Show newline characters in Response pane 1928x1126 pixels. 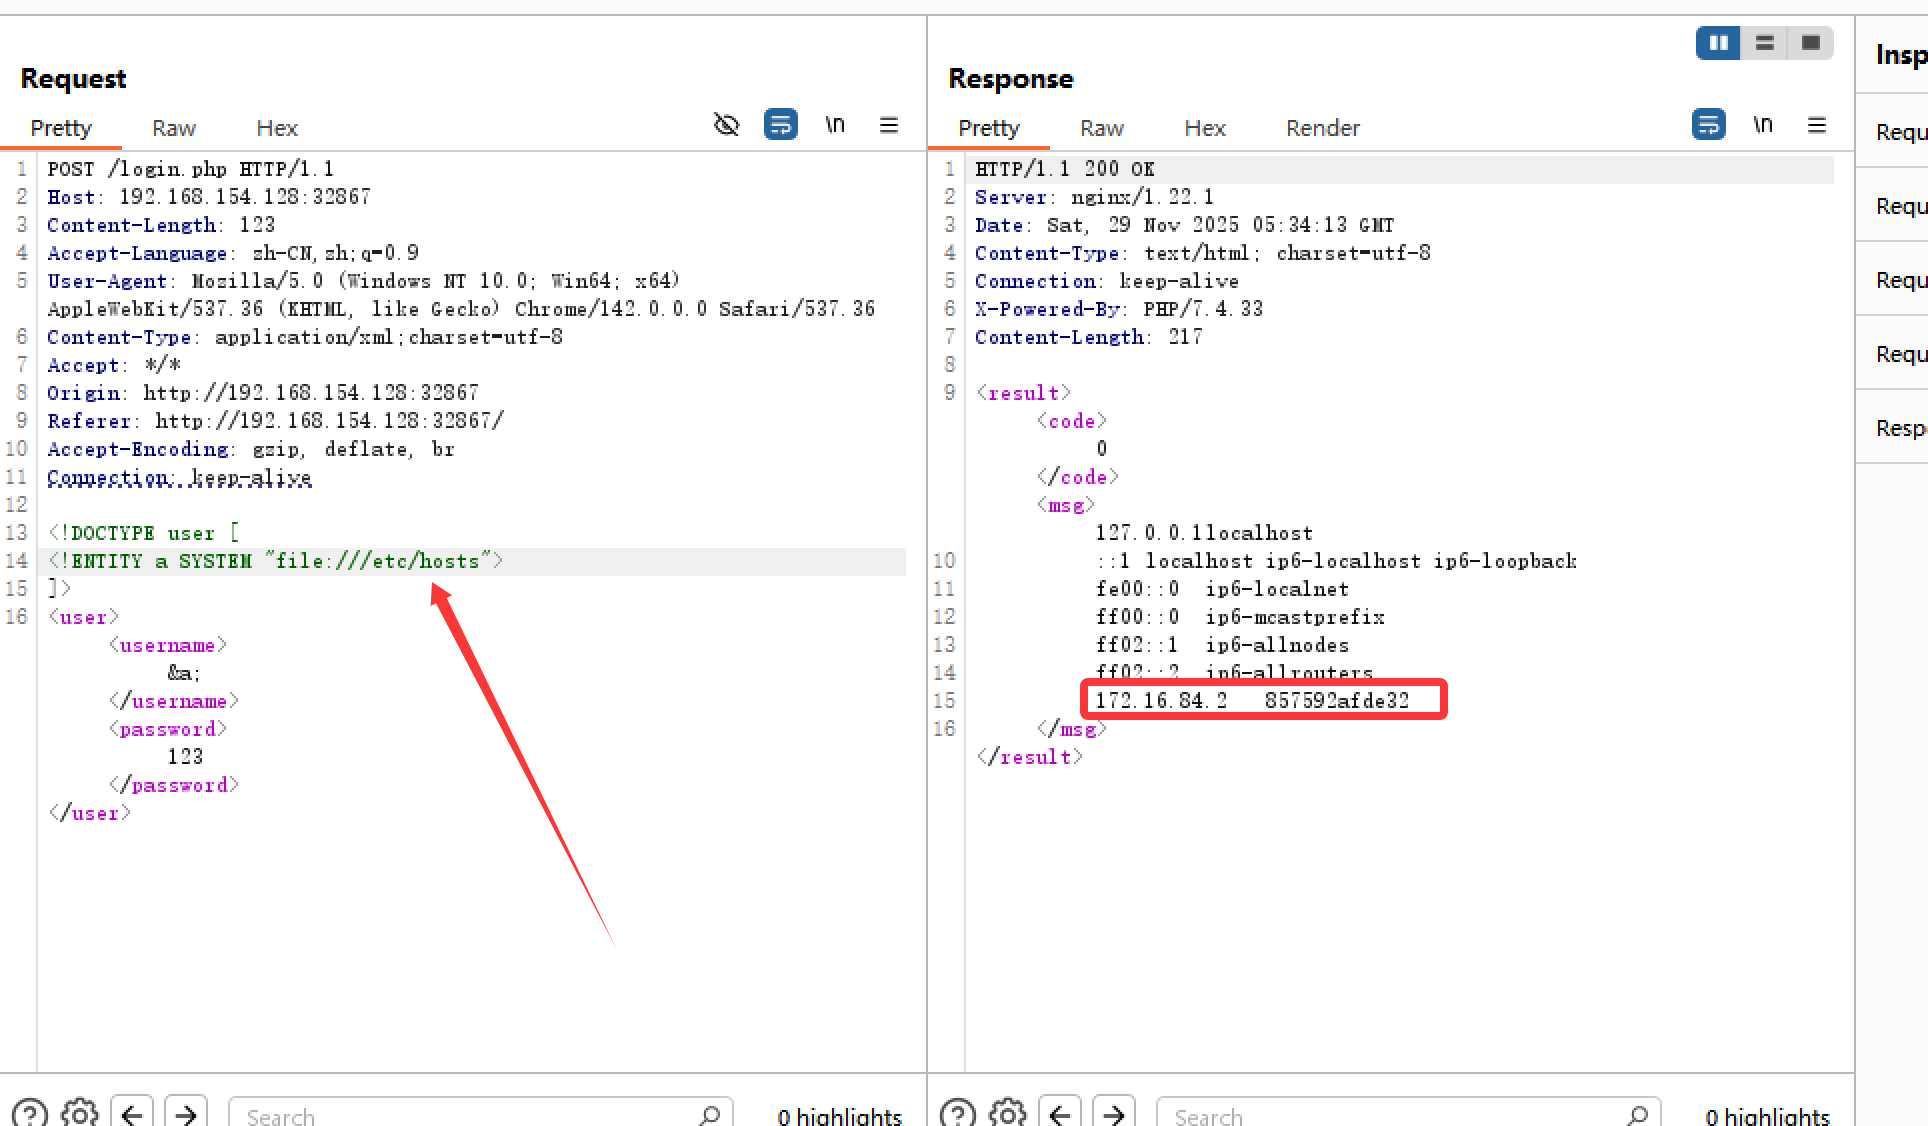point(1763,125)
